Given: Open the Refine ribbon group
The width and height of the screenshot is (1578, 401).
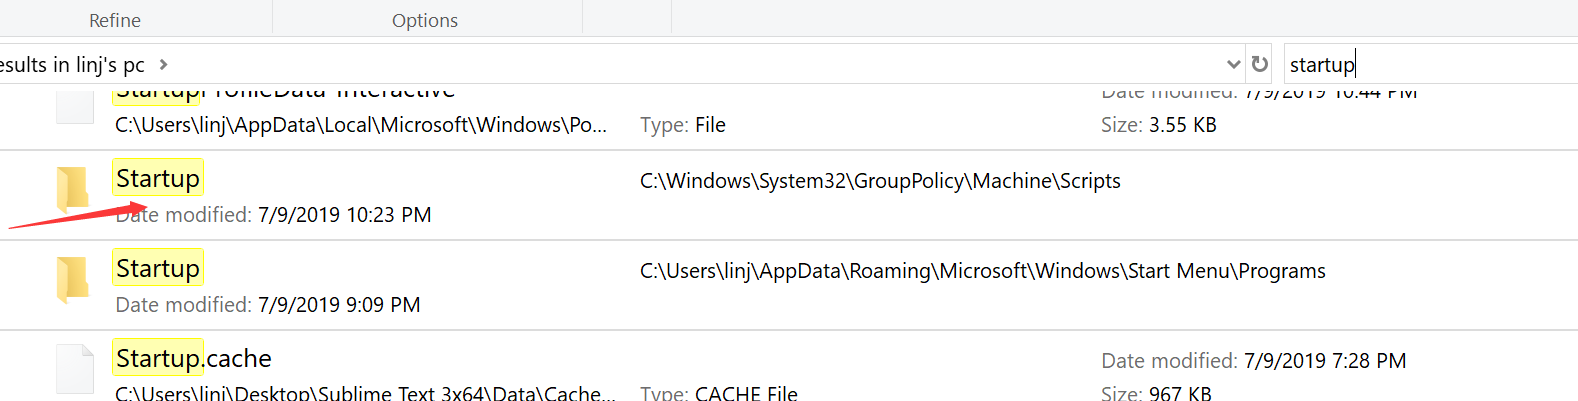Looking at the screenshot, I should tap(115, 20).
